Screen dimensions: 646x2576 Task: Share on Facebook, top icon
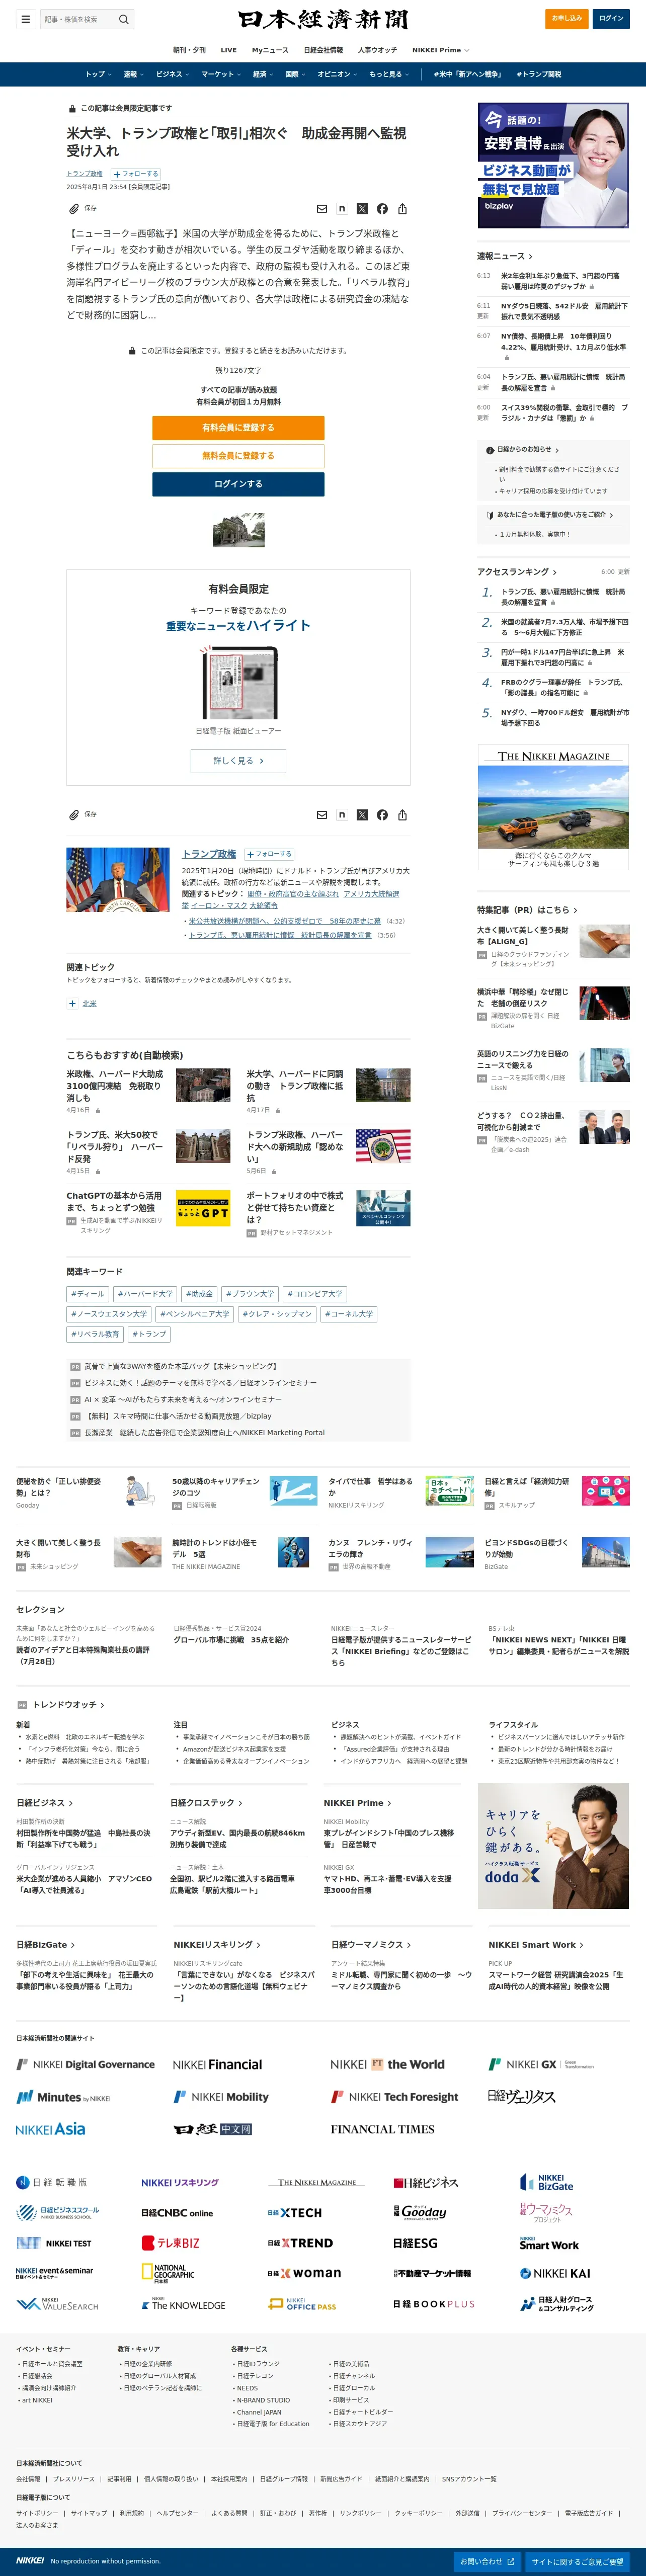click(x=382, y=209)
